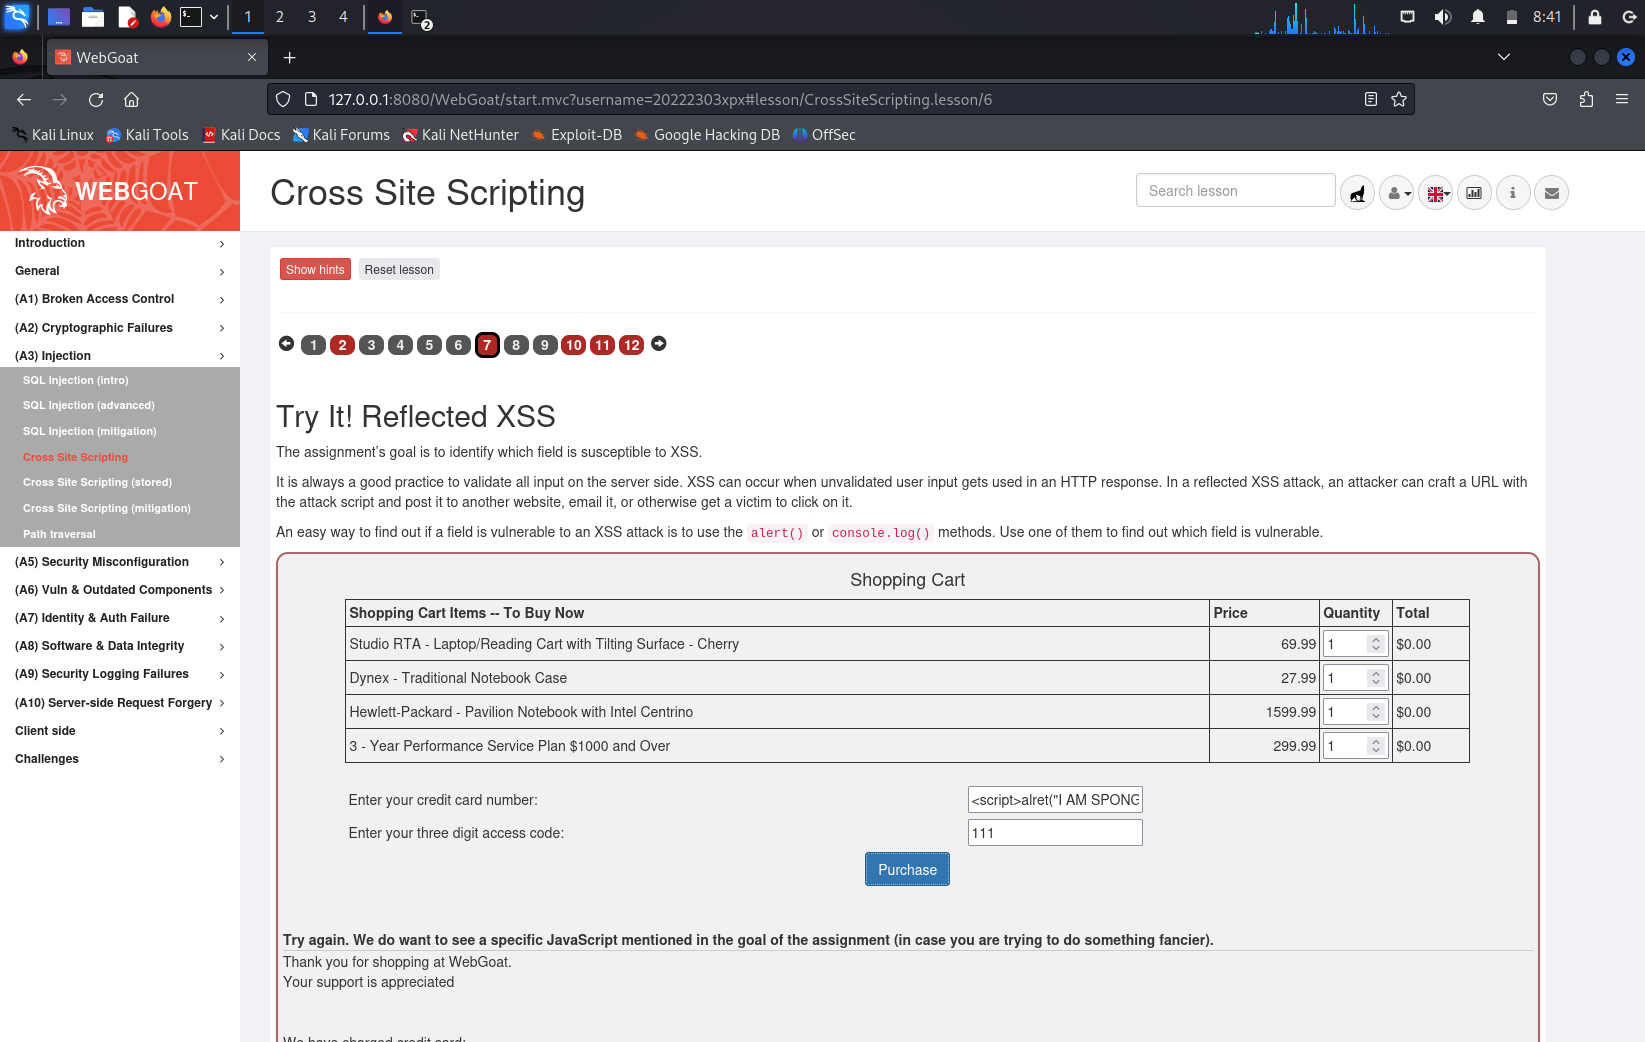1645x1042 pixels.
Task: Click the Reset lesson button
Action: click(x=399, y=270)
